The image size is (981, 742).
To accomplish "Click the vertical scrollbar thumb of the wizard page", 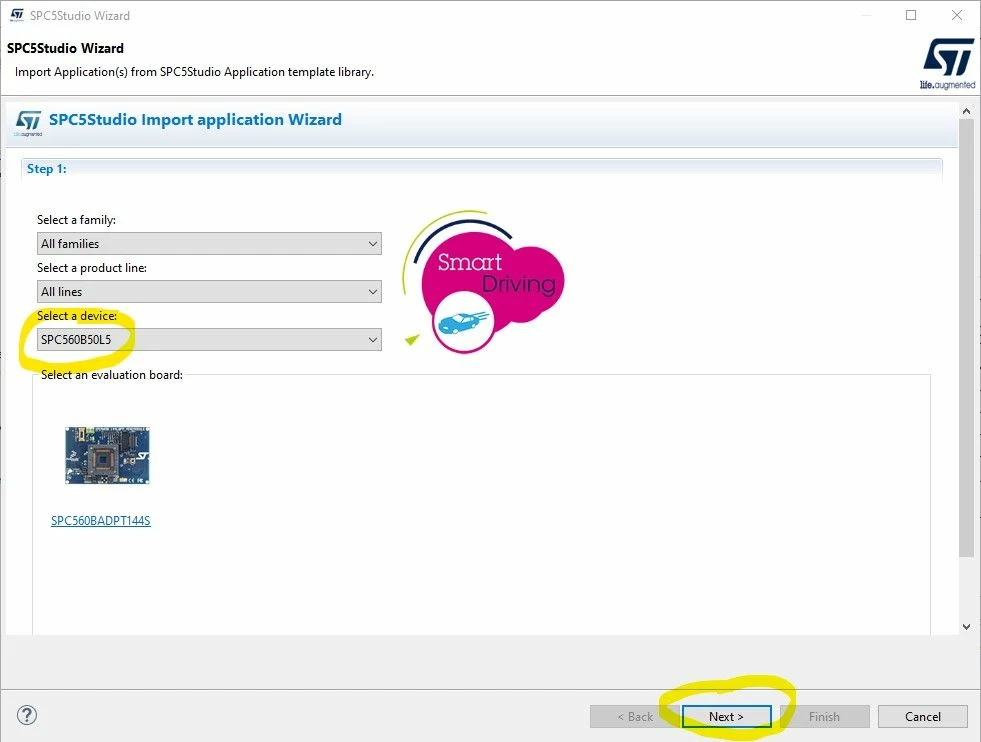I will click(967, 338).
